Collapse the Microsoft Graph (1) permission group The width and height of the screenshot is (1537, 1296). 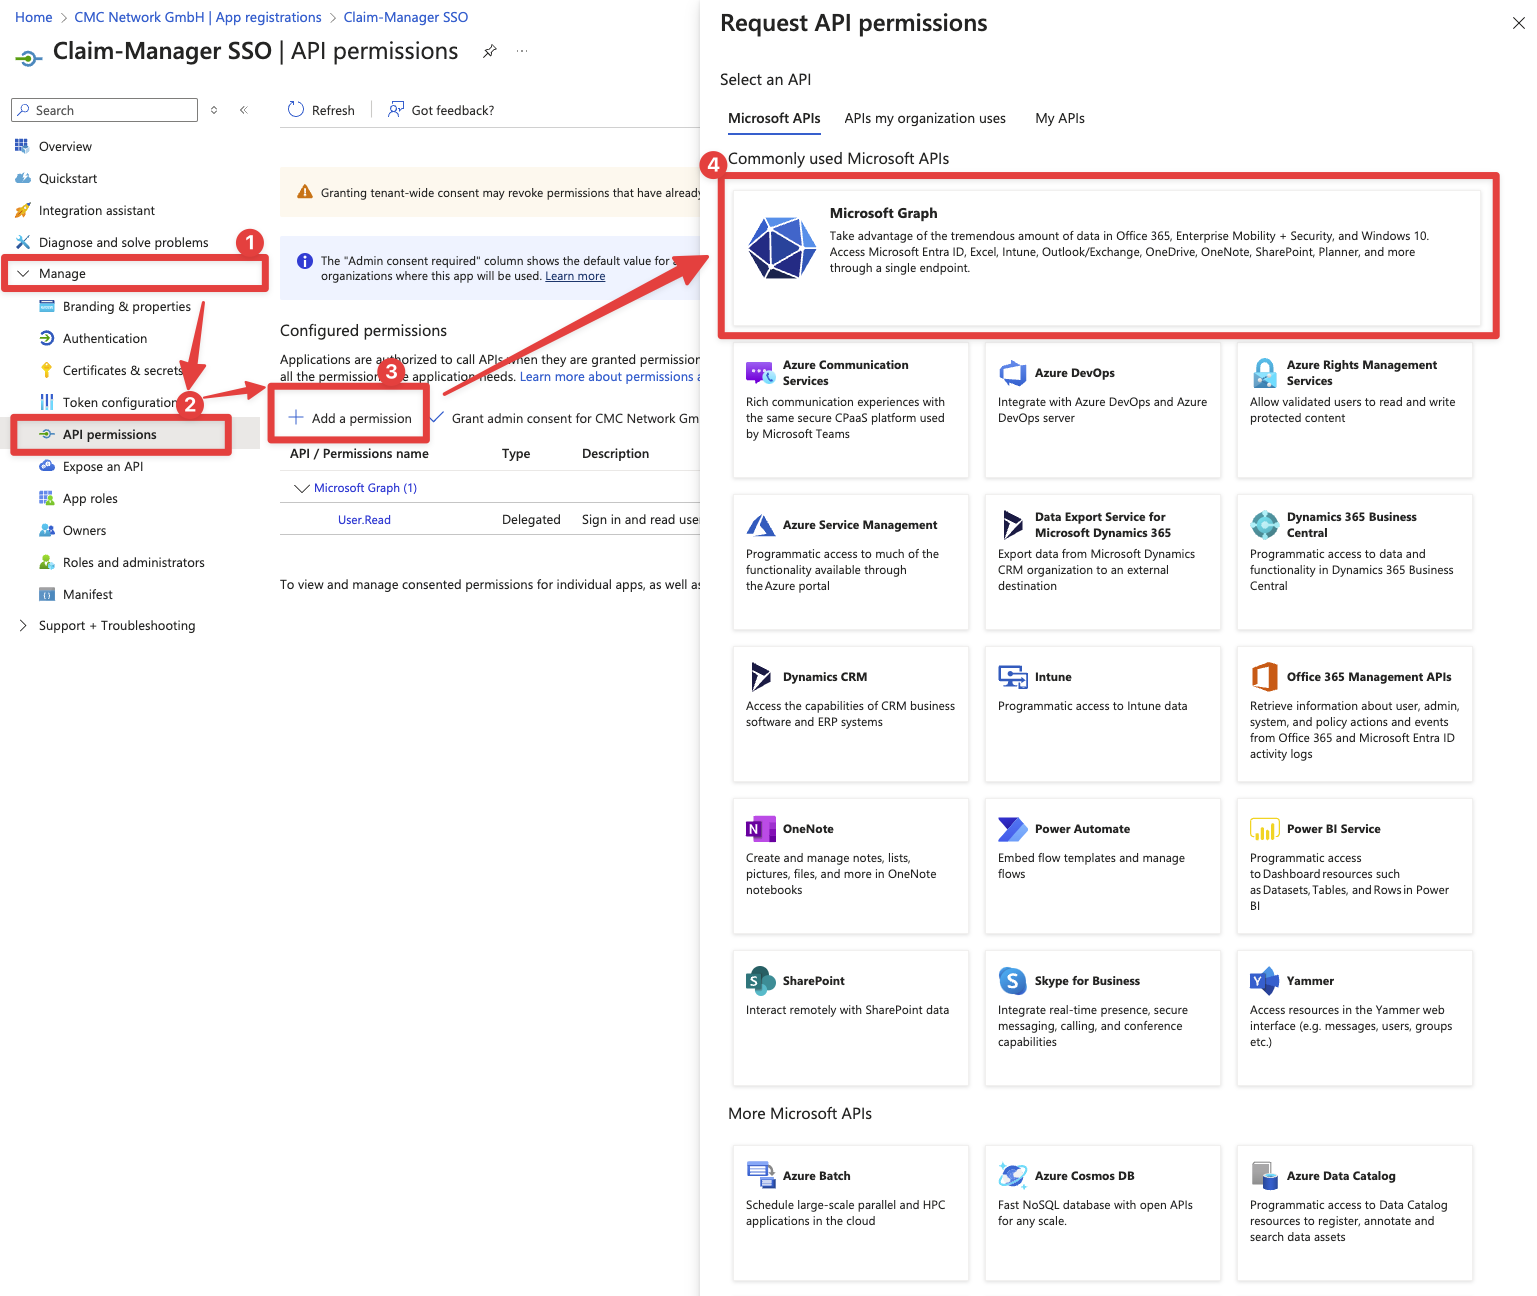coord(301,488)
